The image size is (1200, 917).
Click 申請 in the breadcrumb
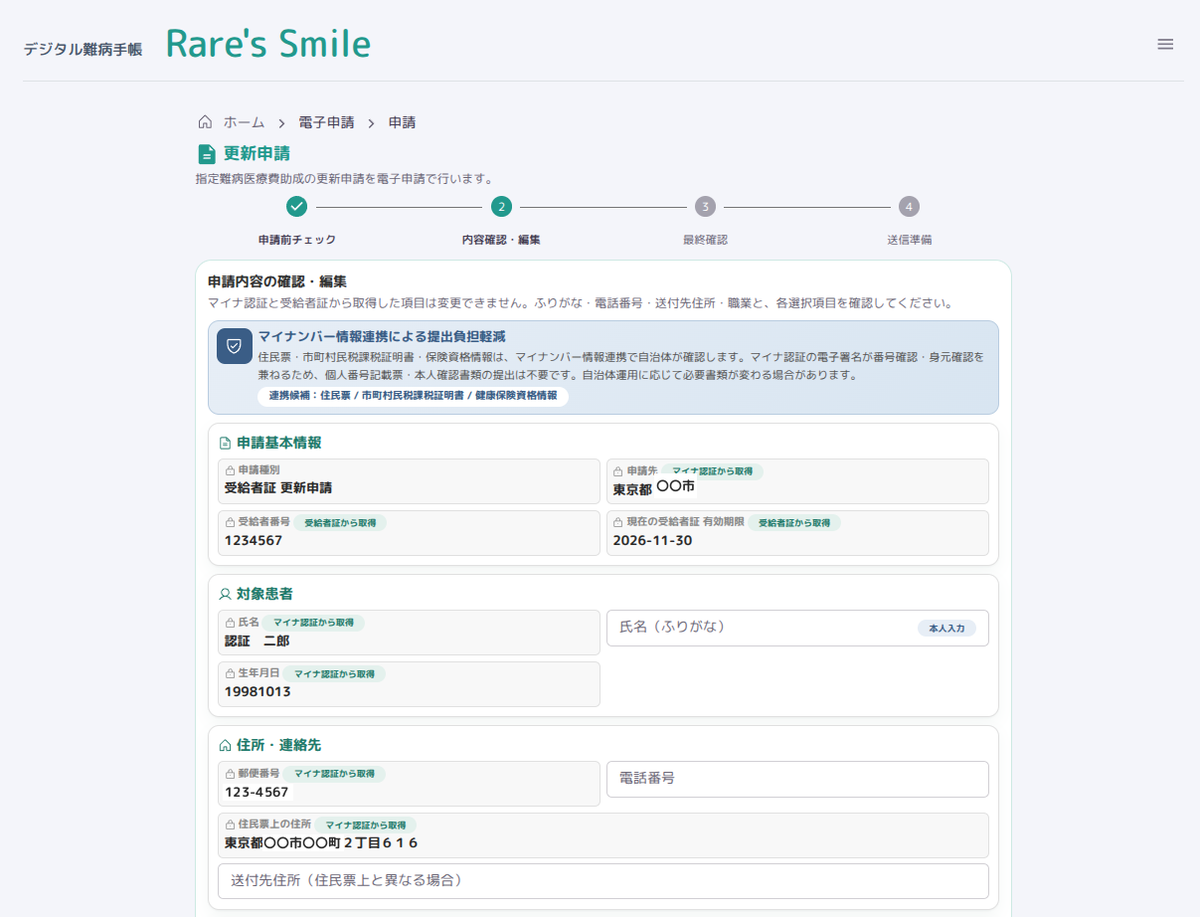point(402,122)
